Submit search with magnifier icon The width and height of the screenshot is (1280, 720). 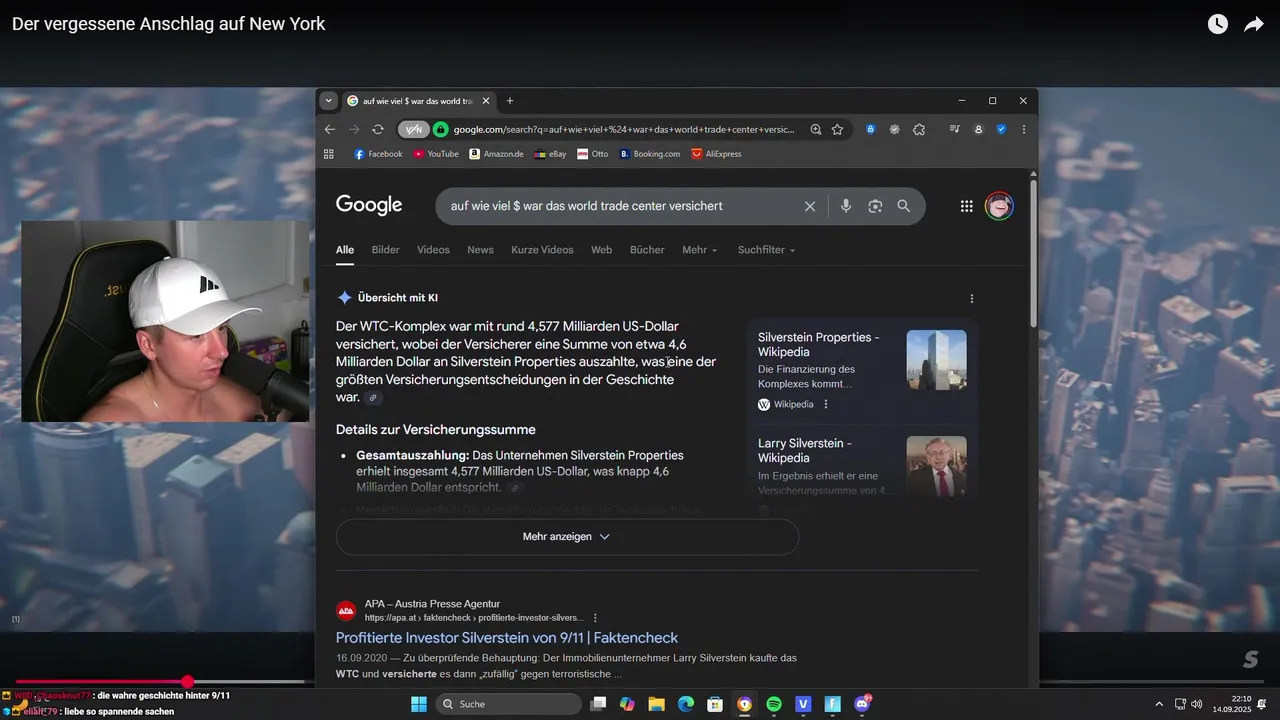pos(904,206)
